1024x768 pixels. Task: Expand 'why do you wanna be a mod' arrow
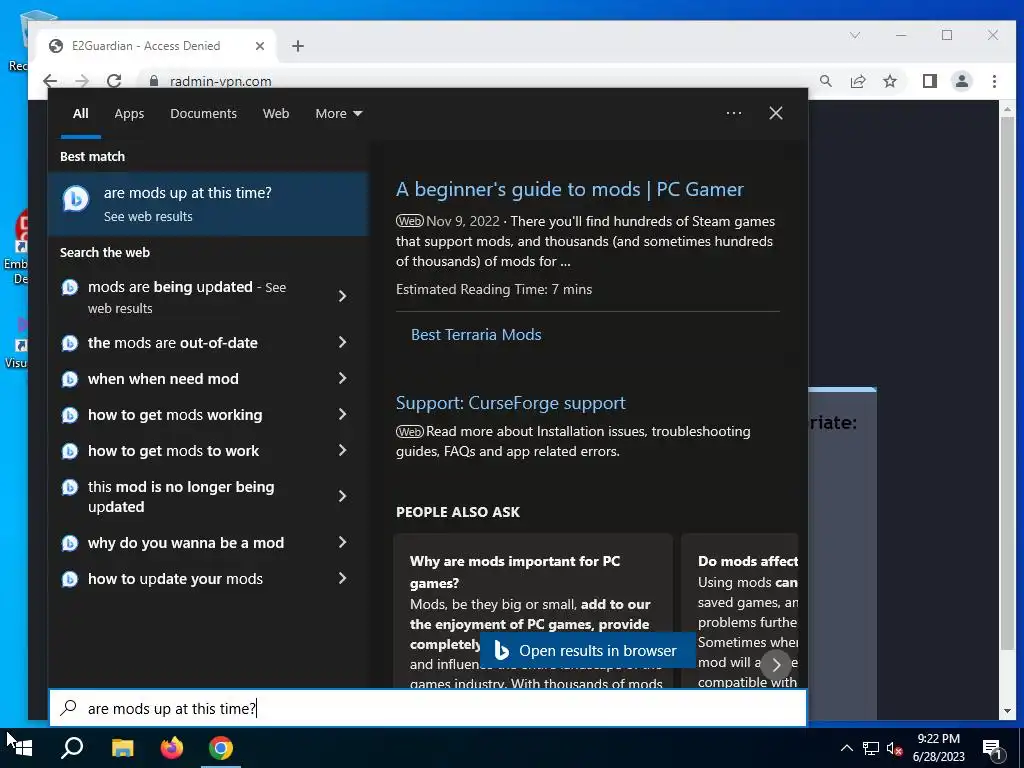click(x=342, y=542)
